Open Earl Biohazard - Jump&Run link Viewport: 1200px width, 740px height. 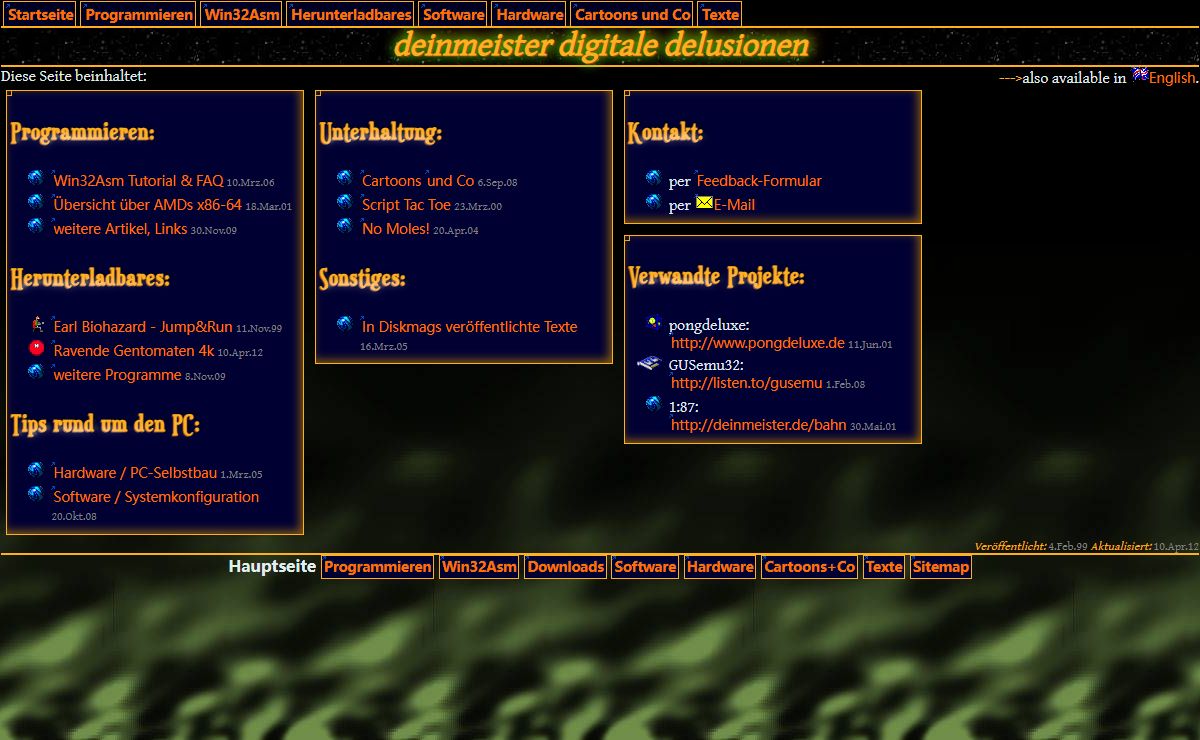142,327
